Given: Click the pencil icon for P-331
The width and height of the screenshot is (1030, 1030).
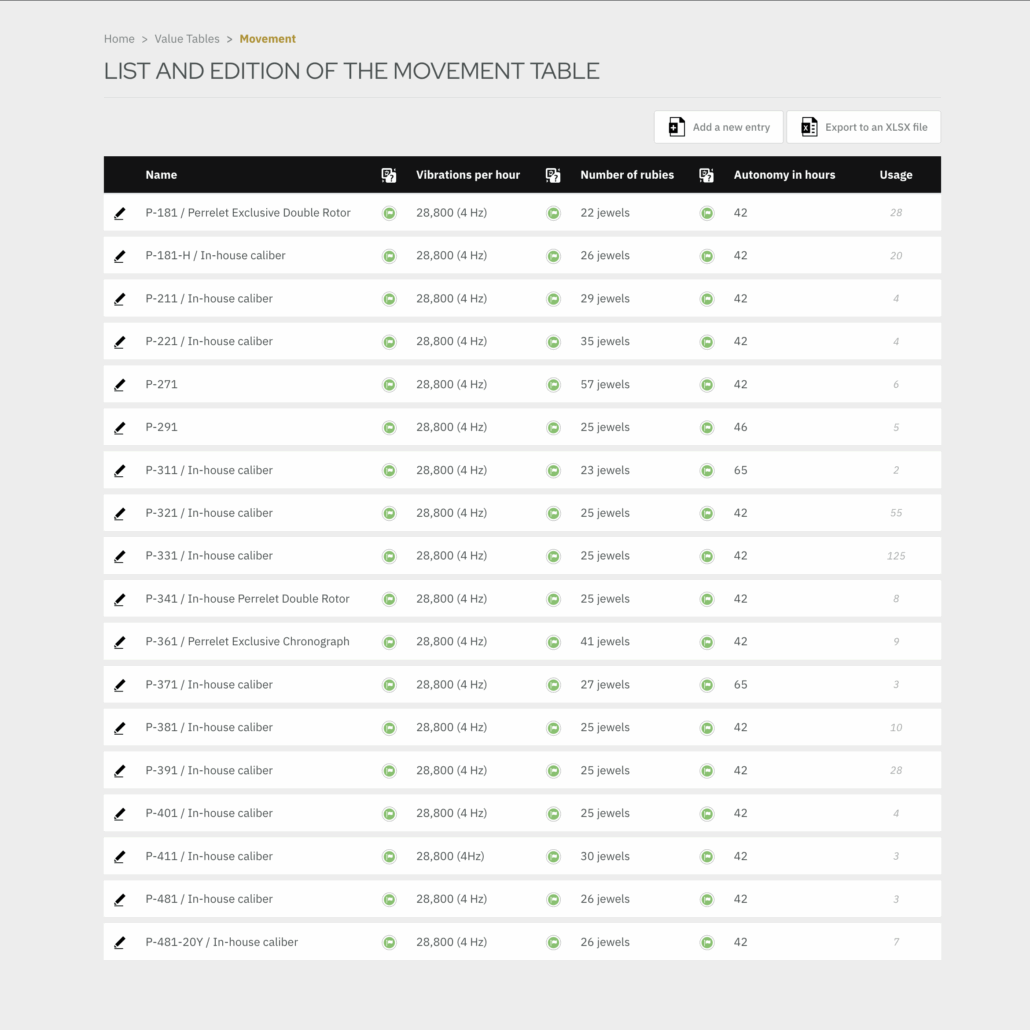Looking at the screenshot, I should coord(120,556).
